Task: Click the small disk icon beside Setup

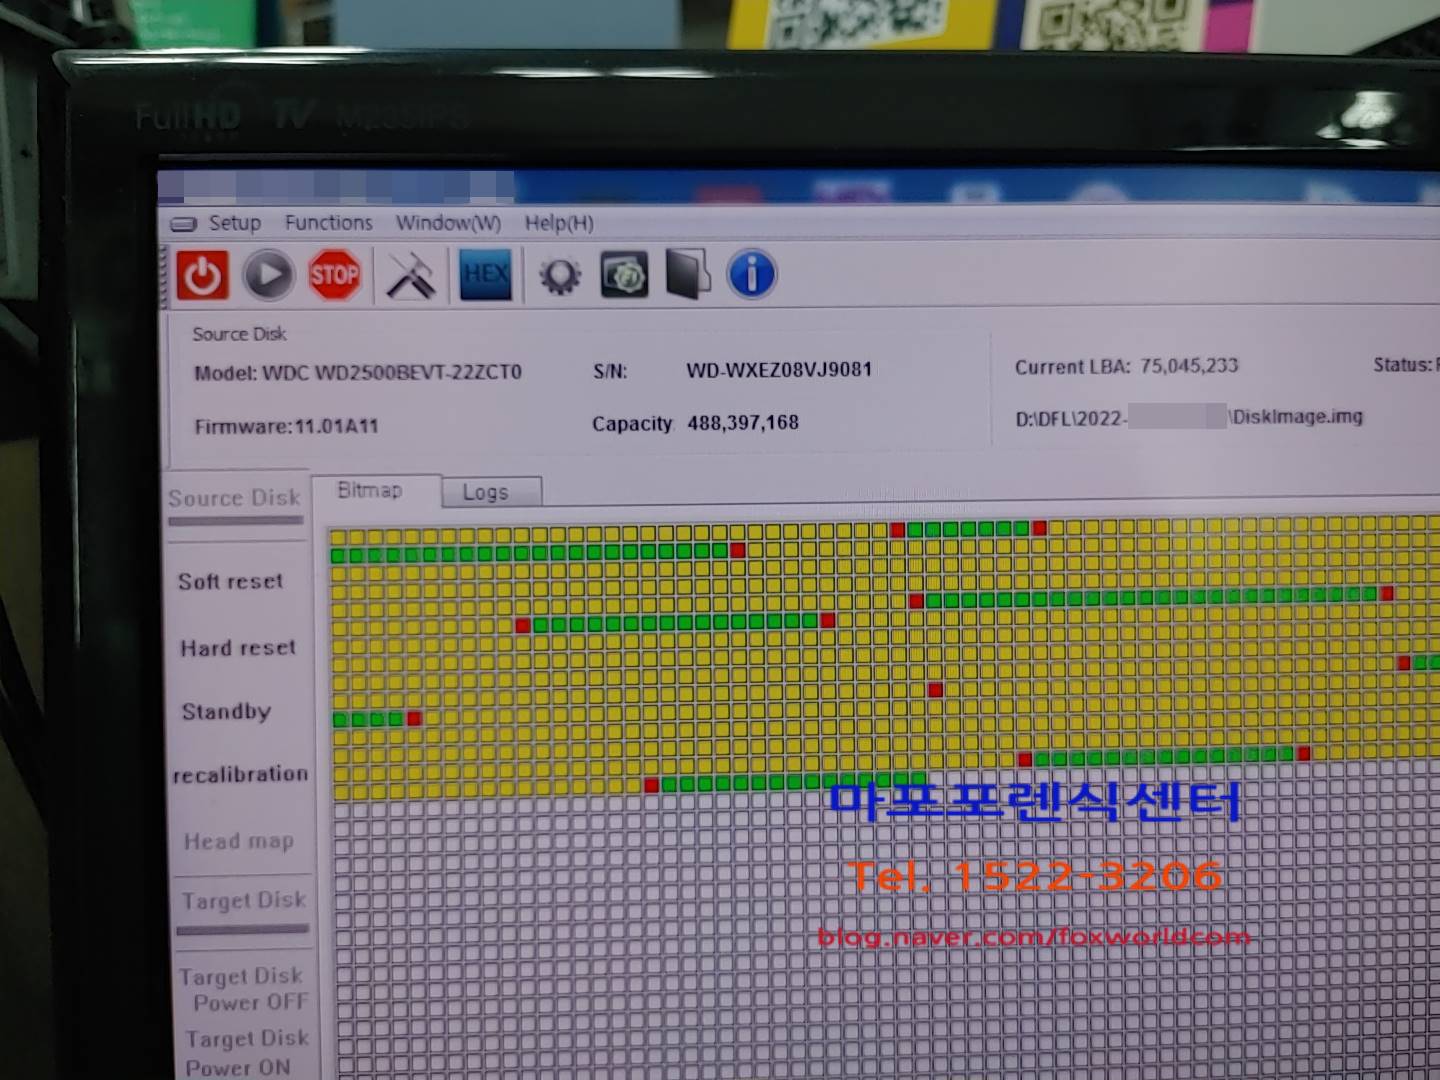Action: click(x=184, y=224)
